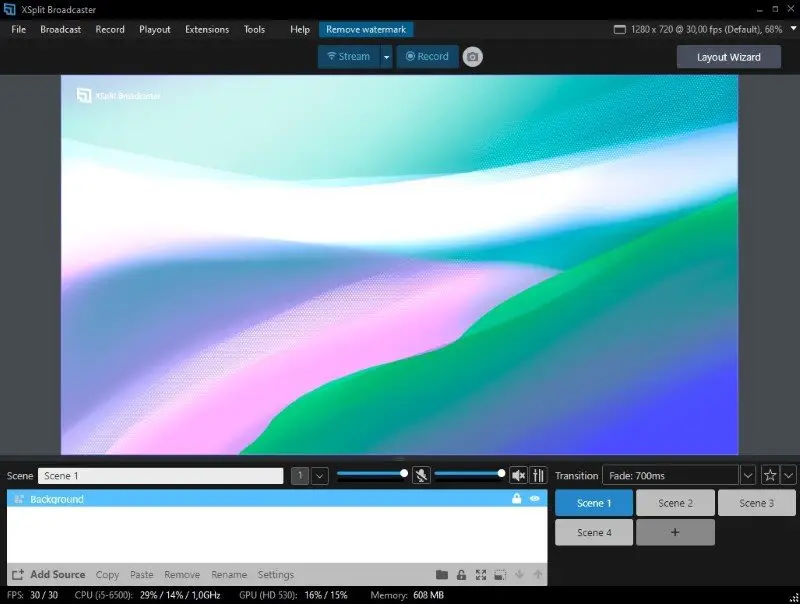Hide the Background source with eye toggle

[x=534, y=498]
